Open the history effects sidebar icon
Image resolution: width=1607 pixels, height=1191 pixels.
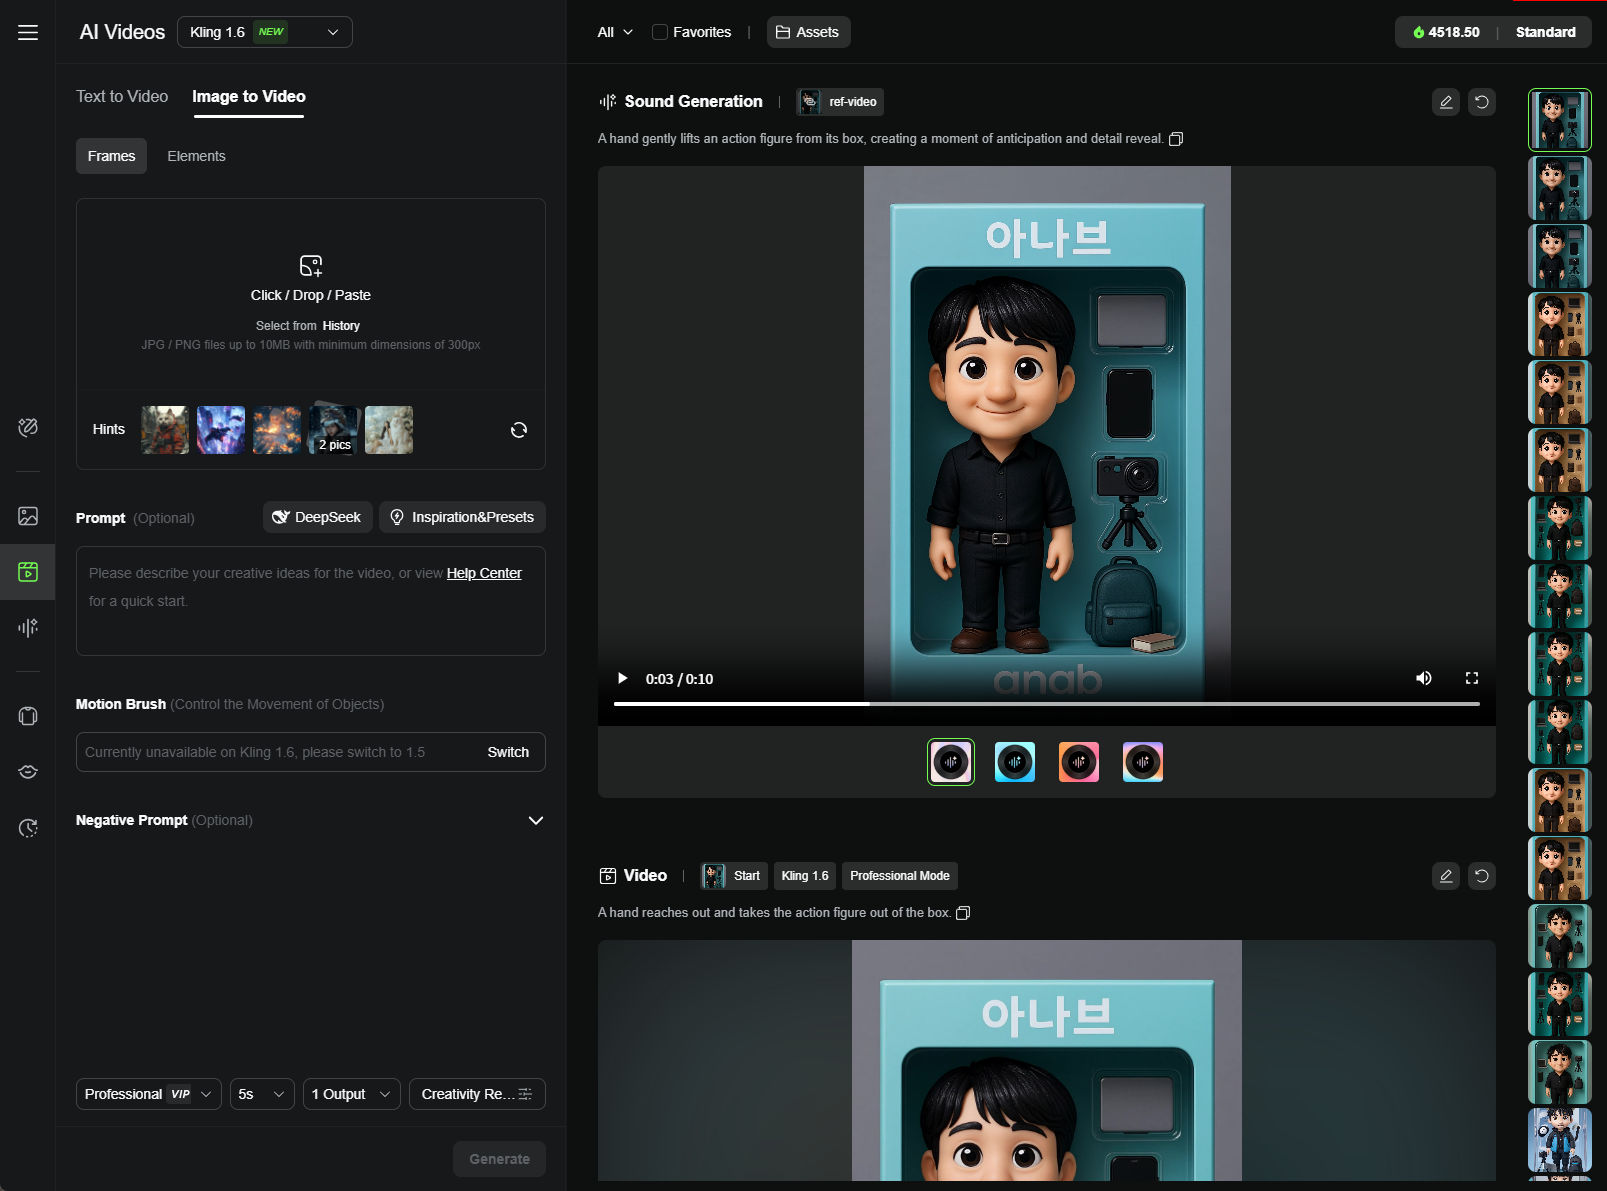click(28, 828)
